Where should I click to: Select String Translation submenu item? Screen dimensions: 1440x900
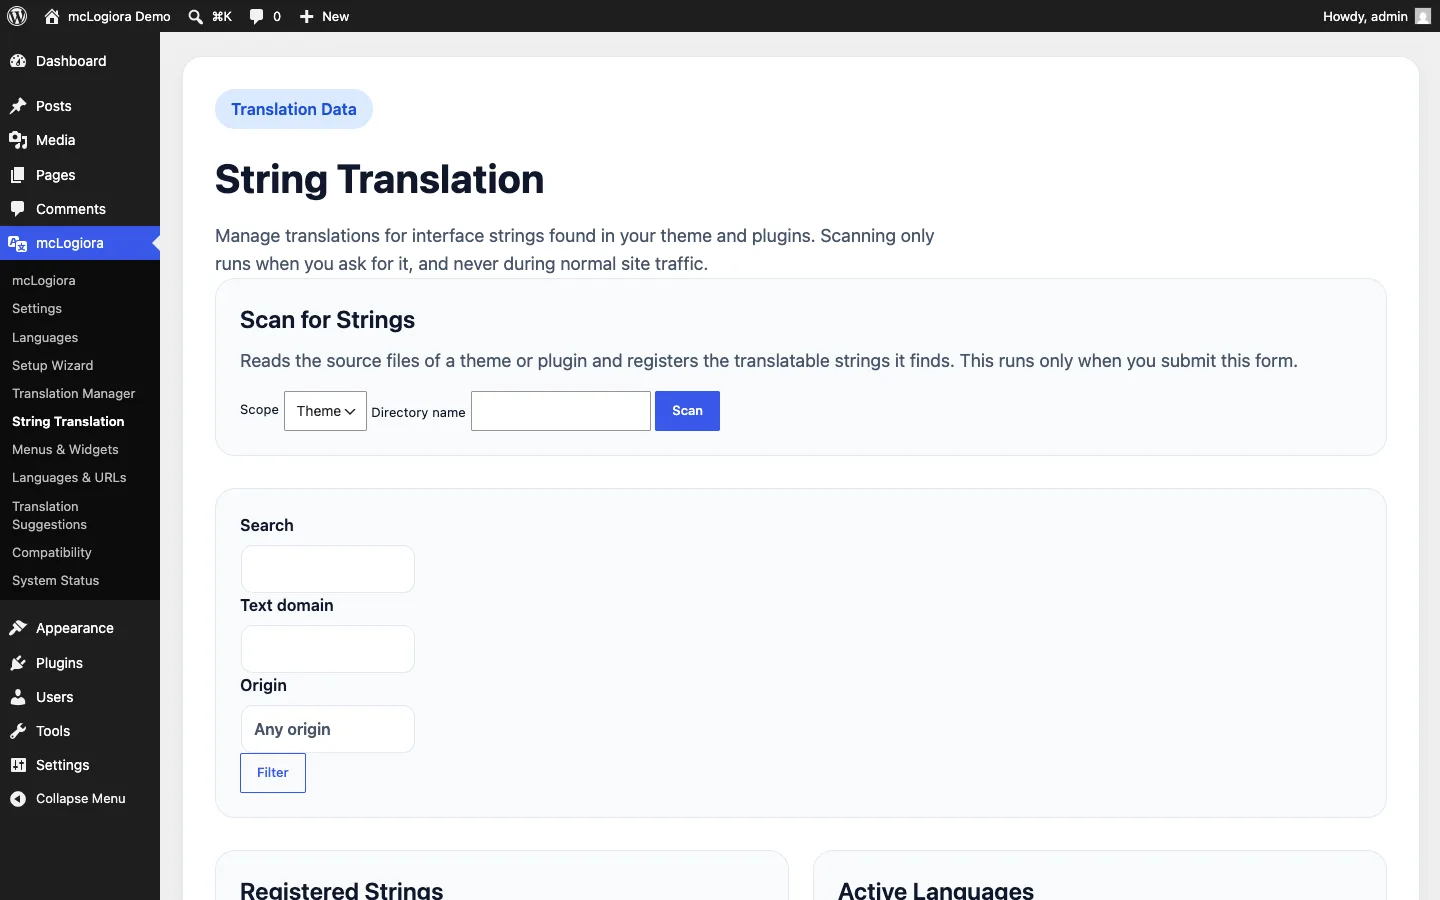pos(68,422)
